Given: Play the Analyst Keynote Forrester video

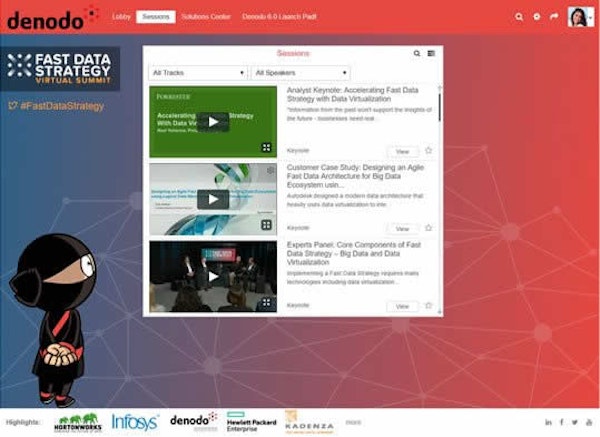Looking at the screenshot, I should tap(213, 122).
